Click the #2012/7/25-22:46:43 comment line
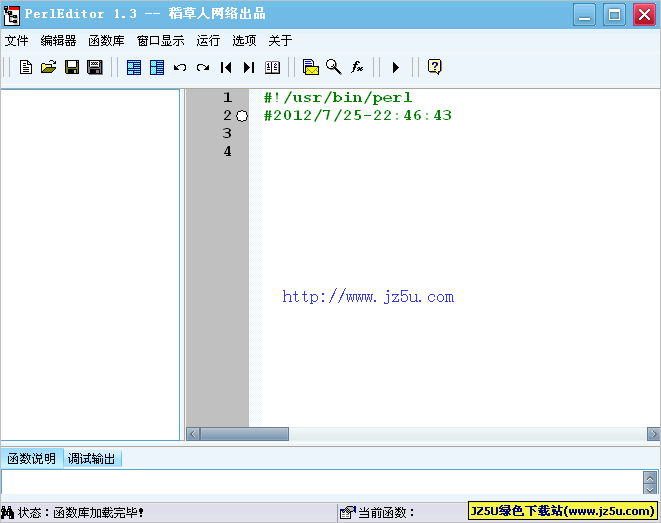The height and width of the screenshot is (523, 661). (x=357, y=115)
